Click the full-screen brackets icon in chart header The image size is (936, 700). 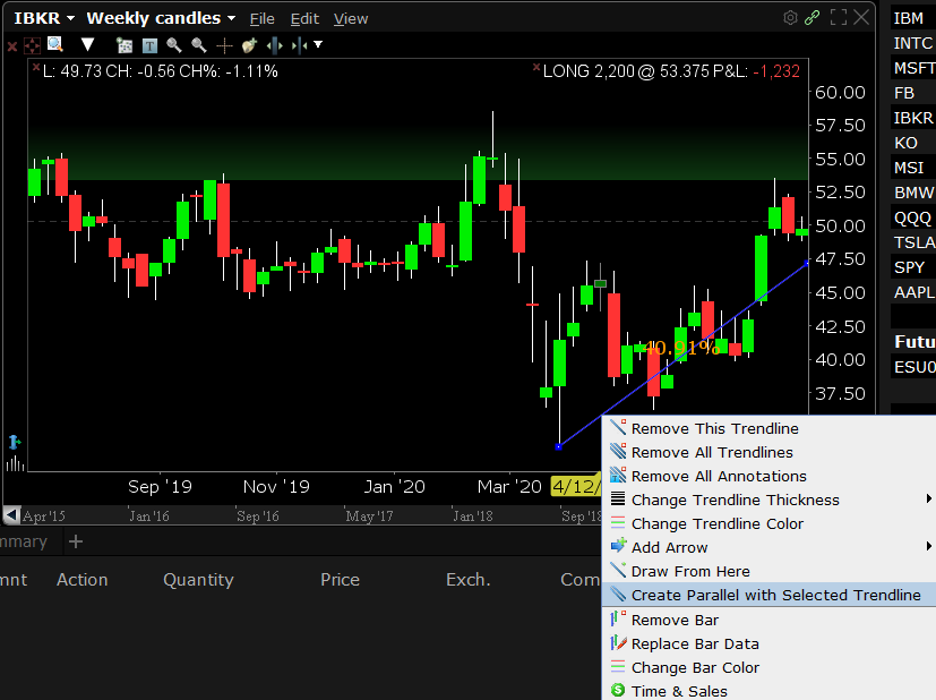pos(838,18)
